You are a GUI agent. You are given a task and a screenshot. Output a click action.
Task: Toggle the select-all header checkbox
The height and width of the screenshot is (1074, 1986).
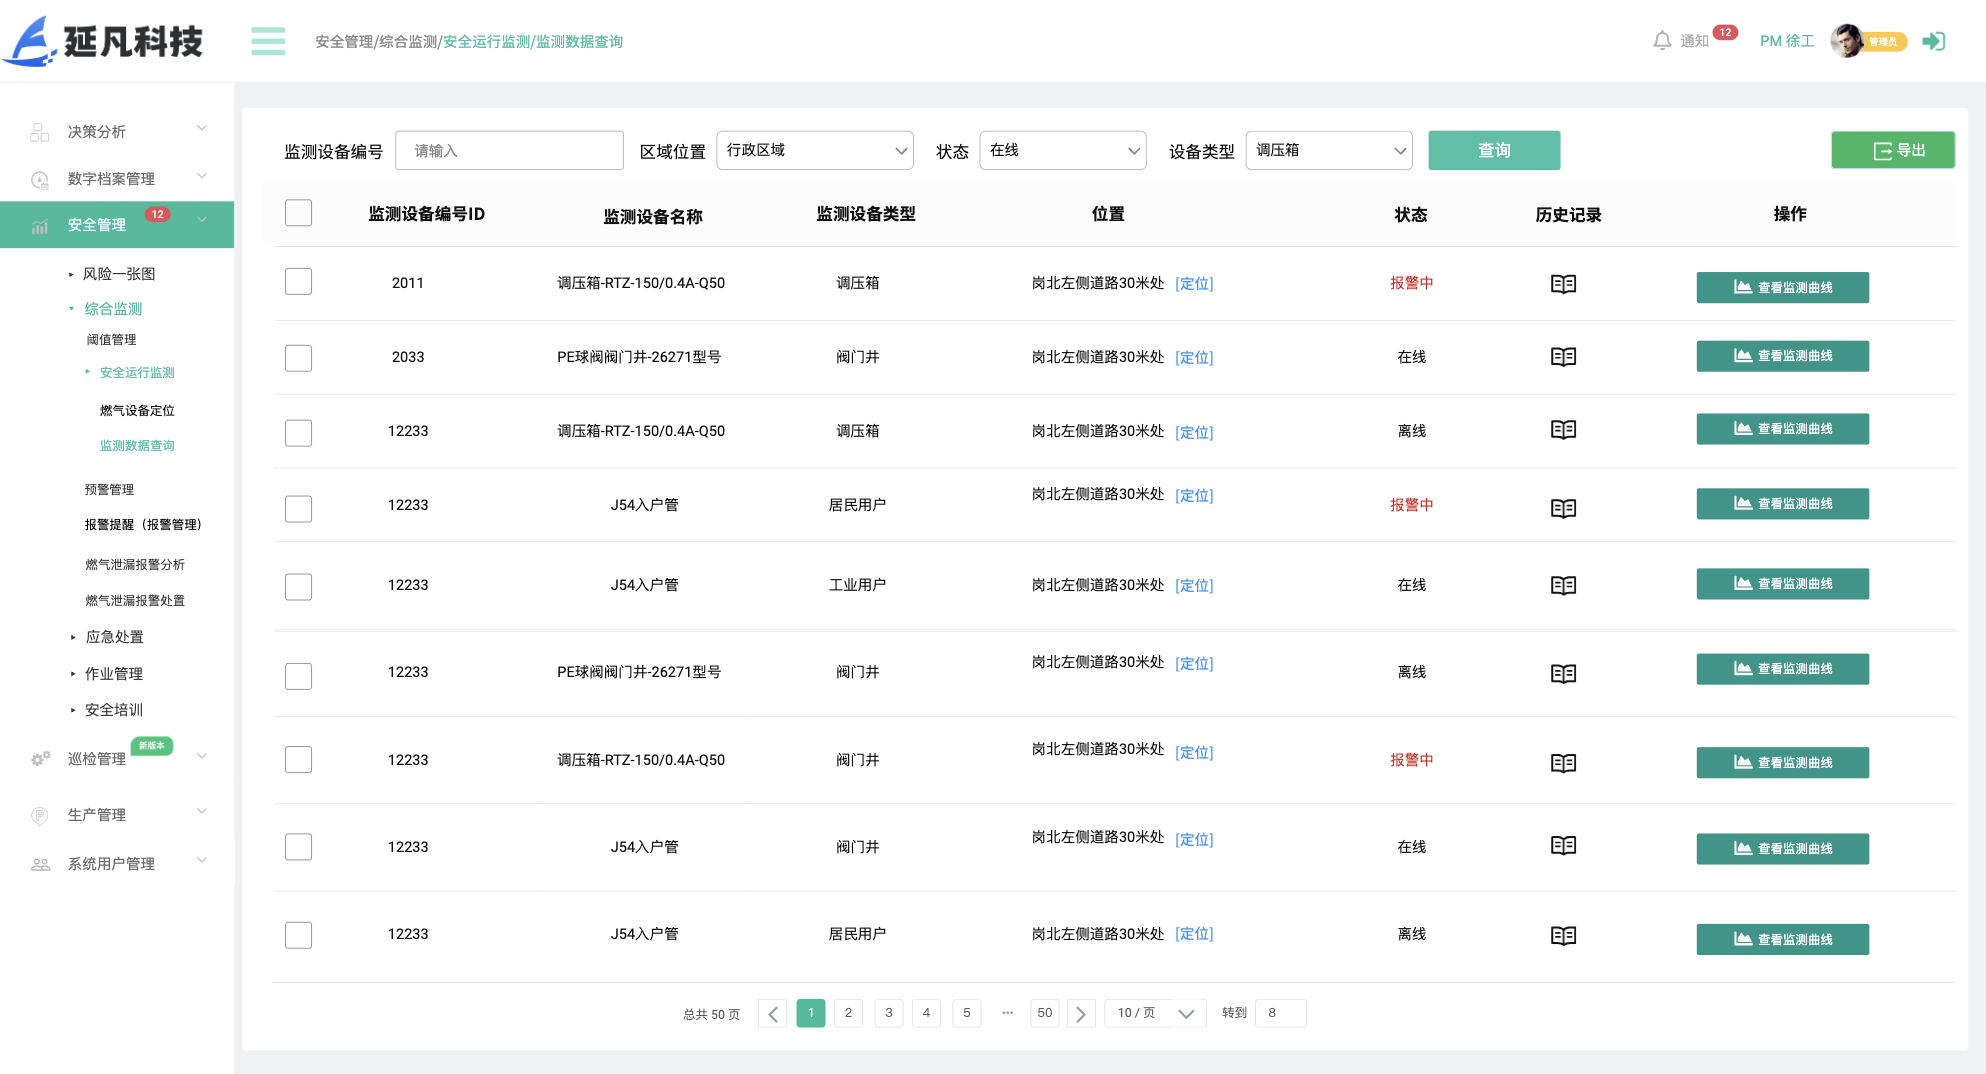pos(298,213)
